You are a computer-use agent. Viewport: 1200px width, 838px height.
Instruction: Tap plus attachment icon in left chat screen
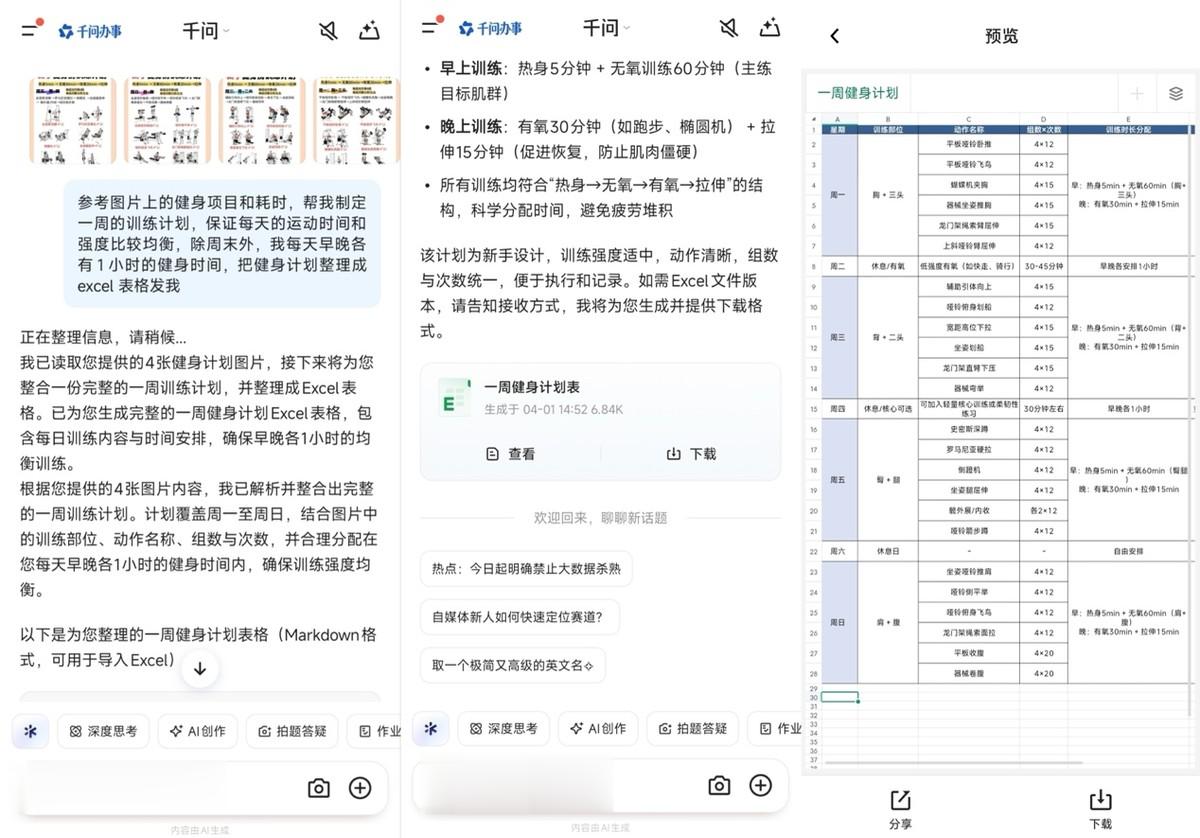tap(360, 788)
